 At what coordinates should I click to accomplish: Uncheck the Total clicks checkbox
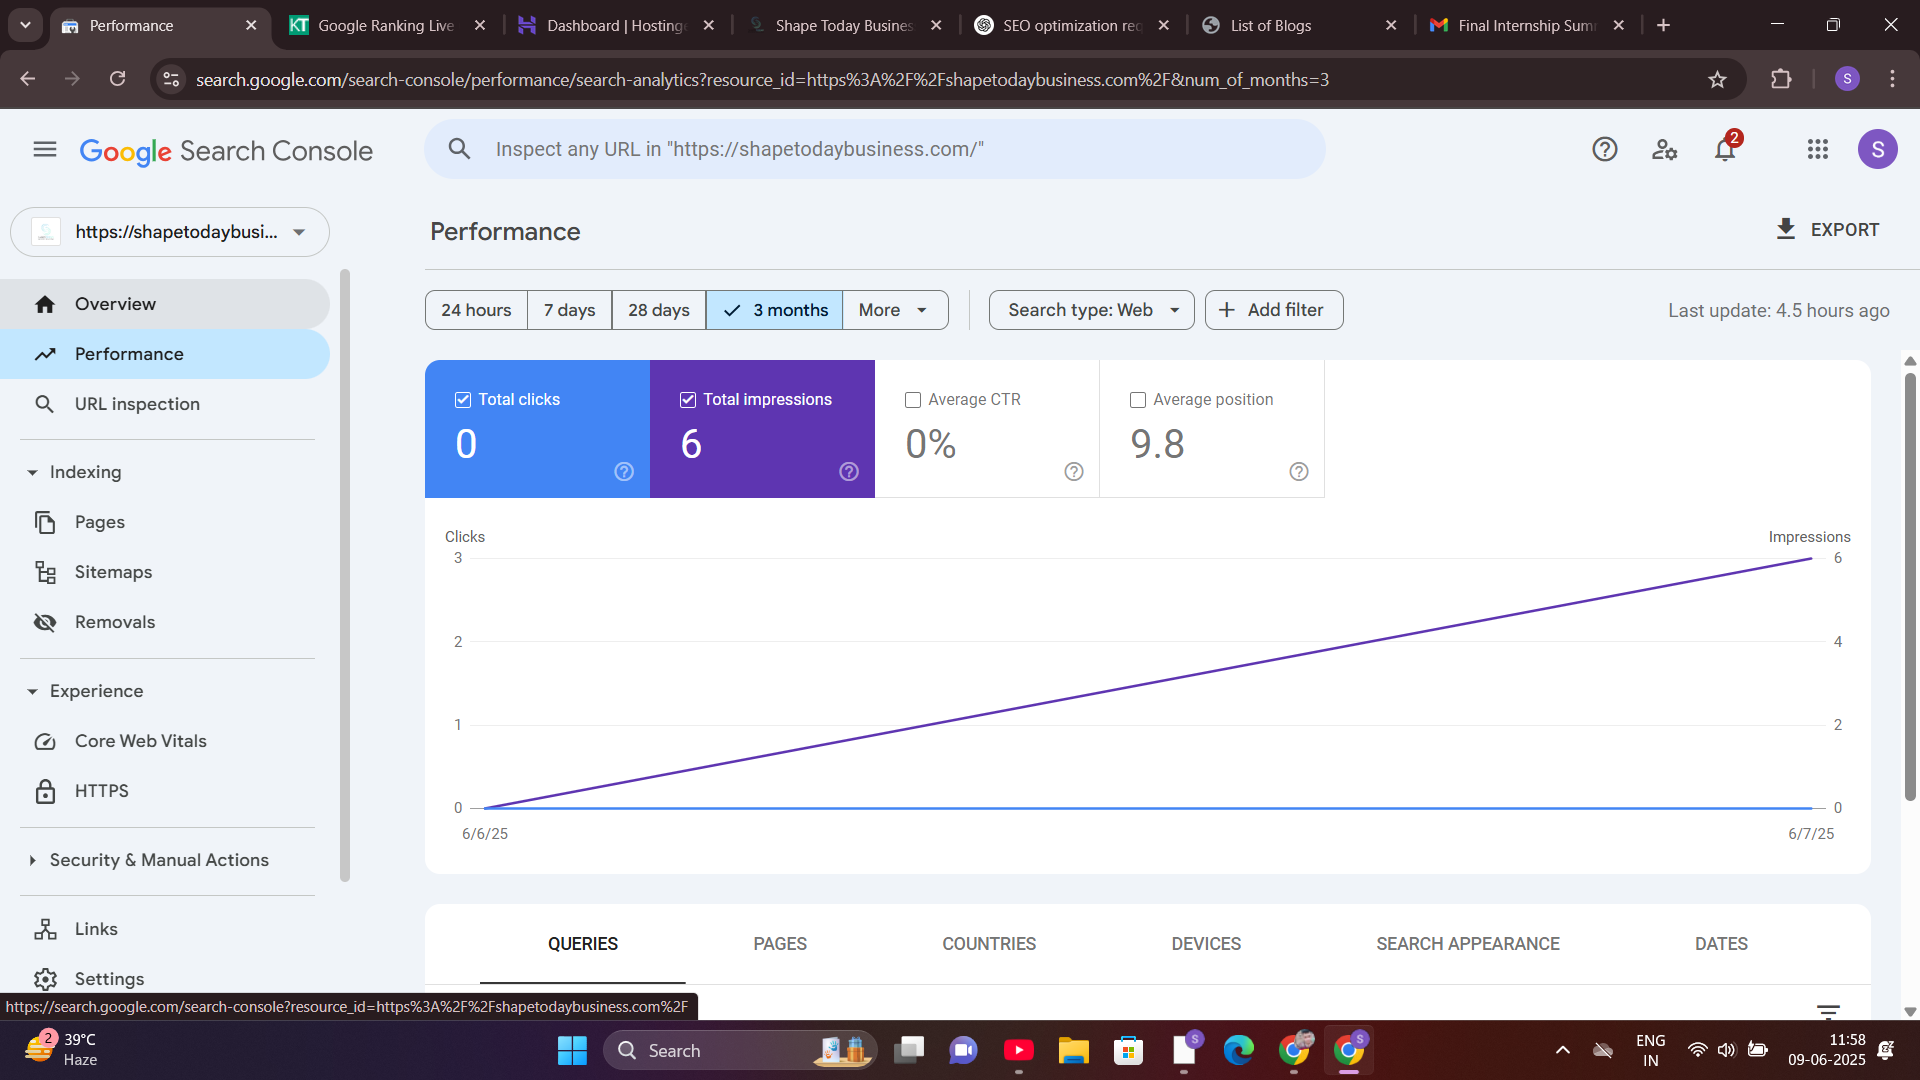pos(463,400)
